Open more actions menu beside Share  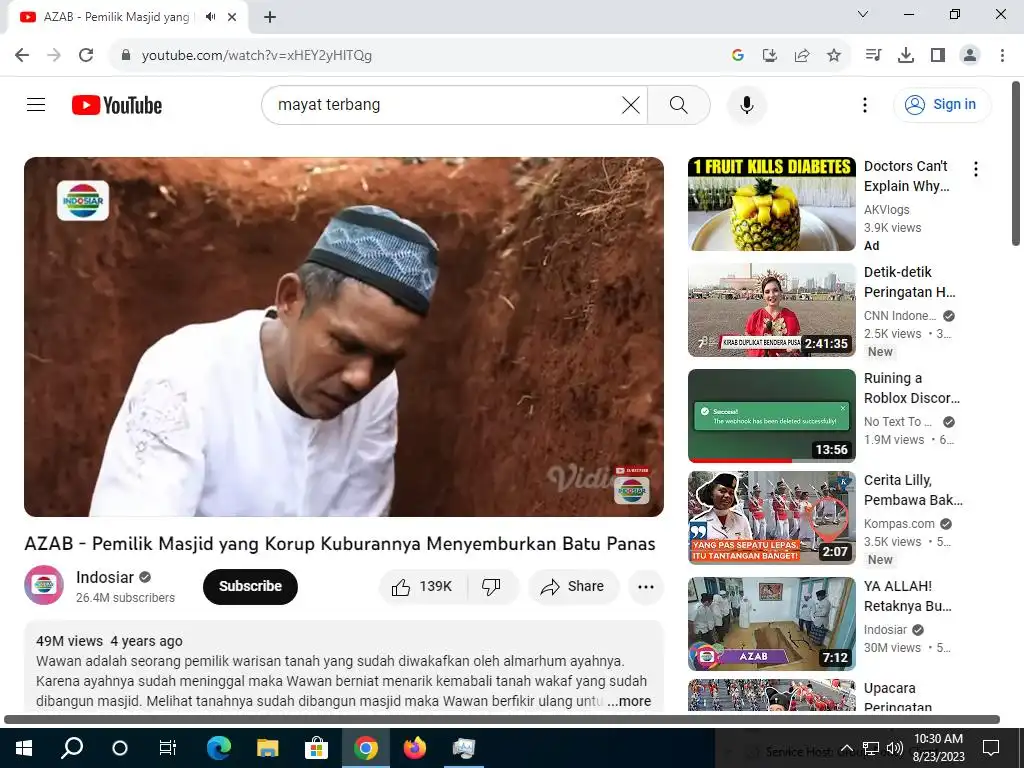646,586
